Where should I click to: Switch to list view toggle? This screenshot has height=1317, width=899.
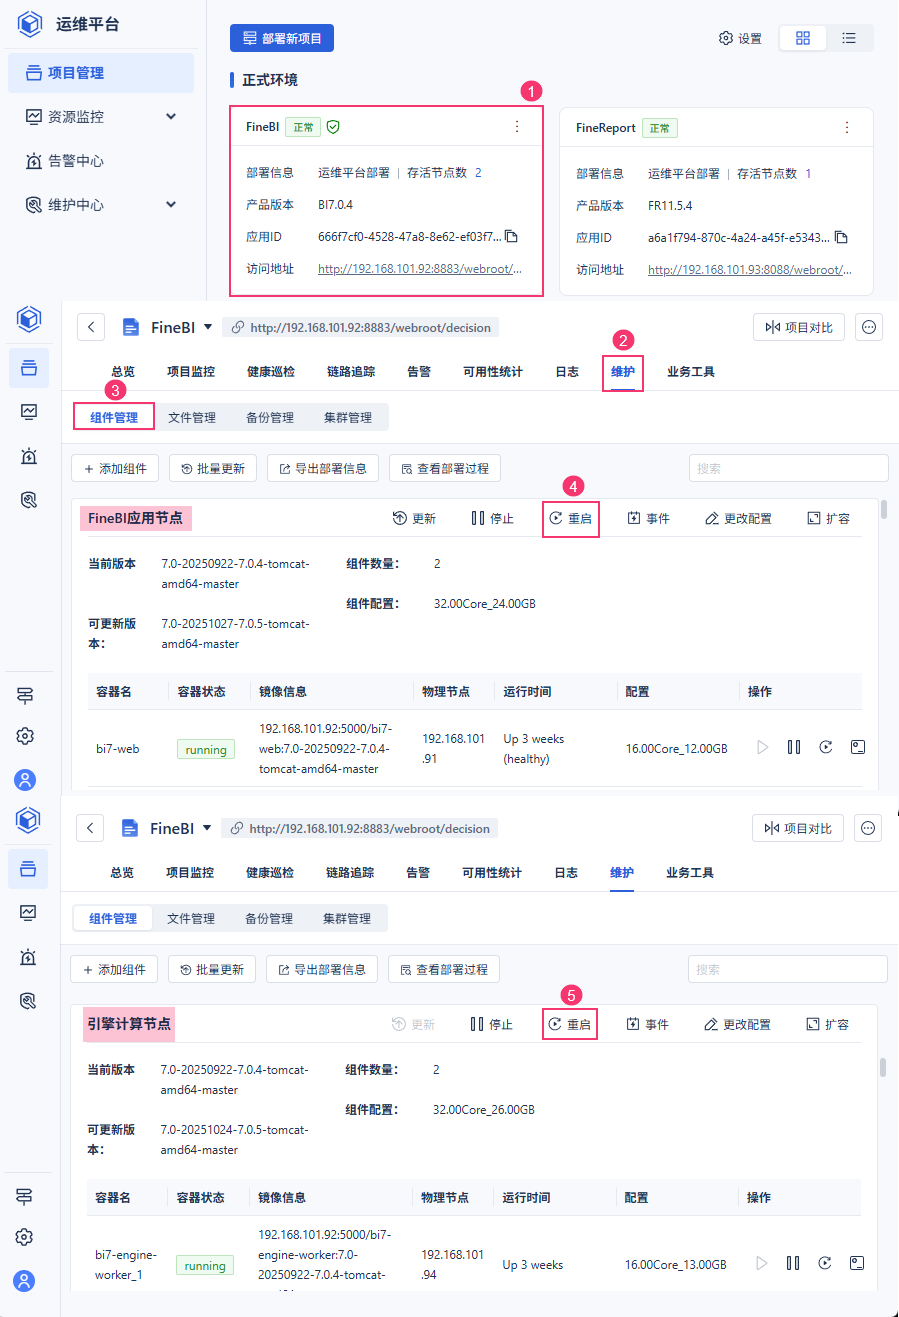849,38
